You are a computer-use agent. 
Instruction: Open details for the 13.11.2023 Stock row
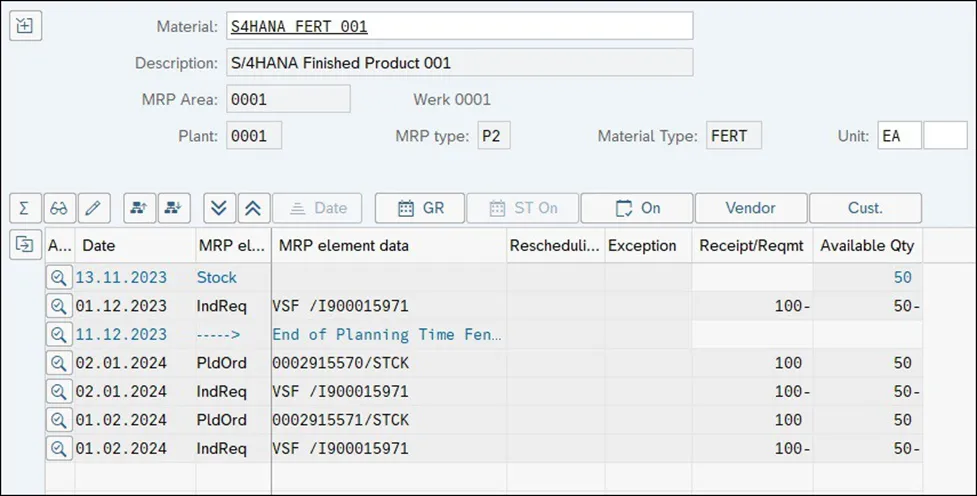[x=58, y=277]
